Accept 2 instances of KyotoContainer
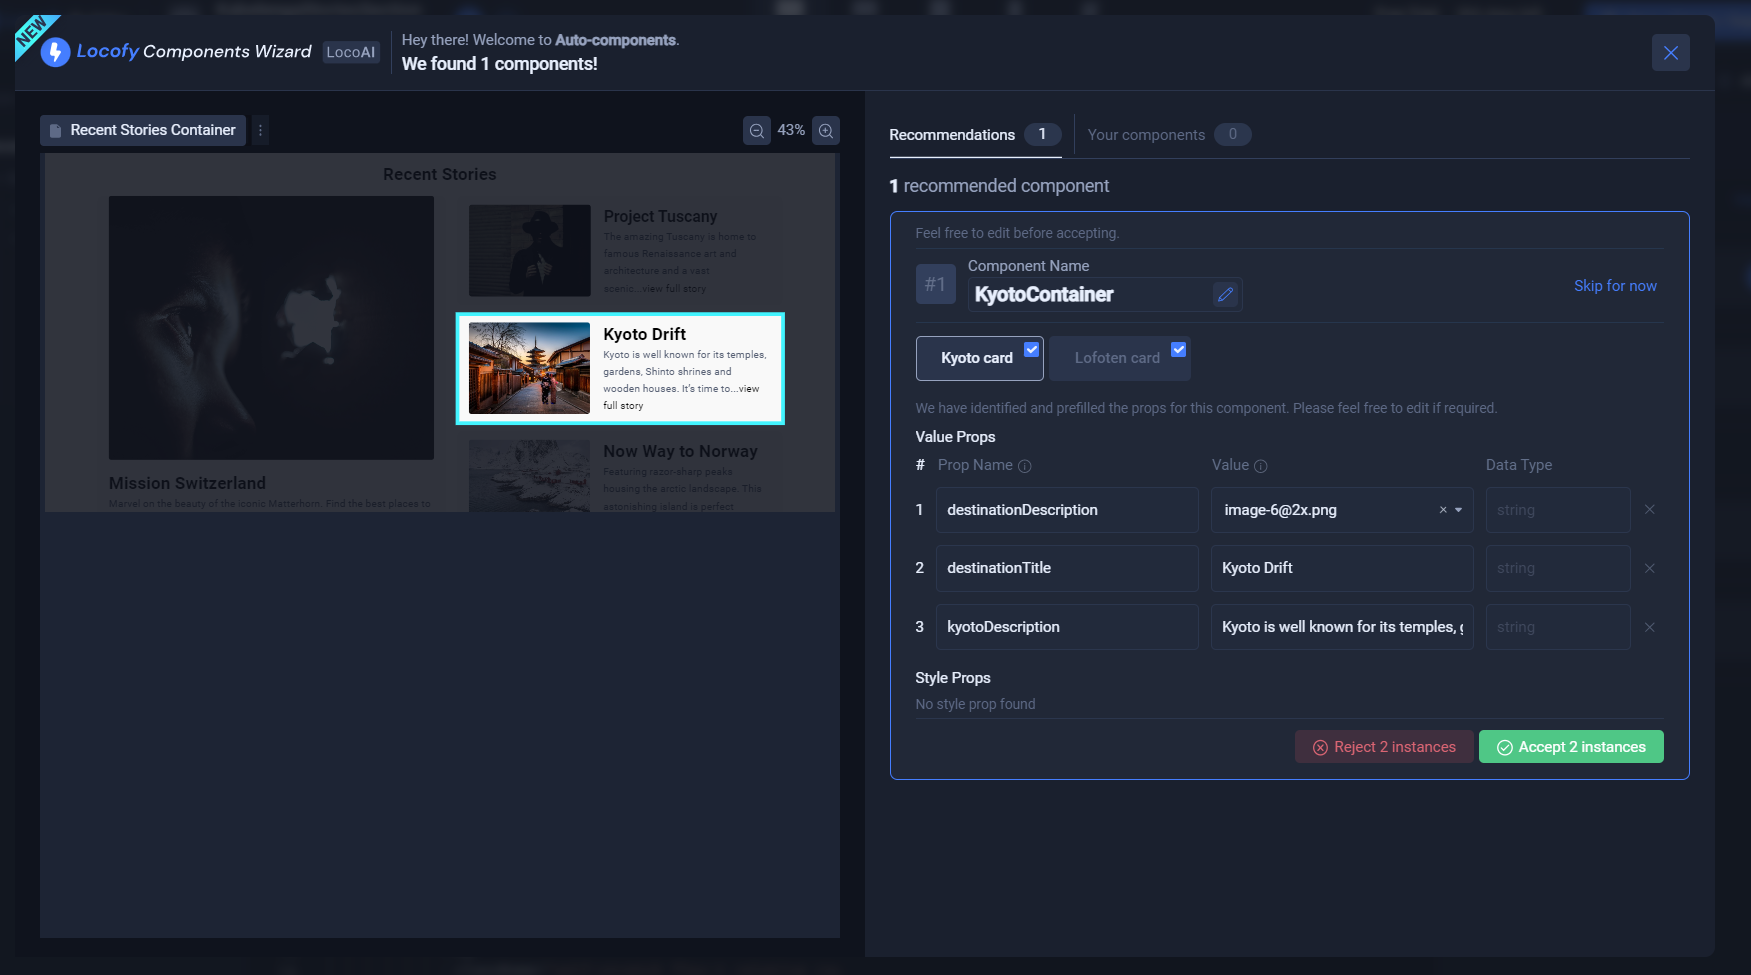This screenshot has width=1751, height=975. coord(1570,746)
